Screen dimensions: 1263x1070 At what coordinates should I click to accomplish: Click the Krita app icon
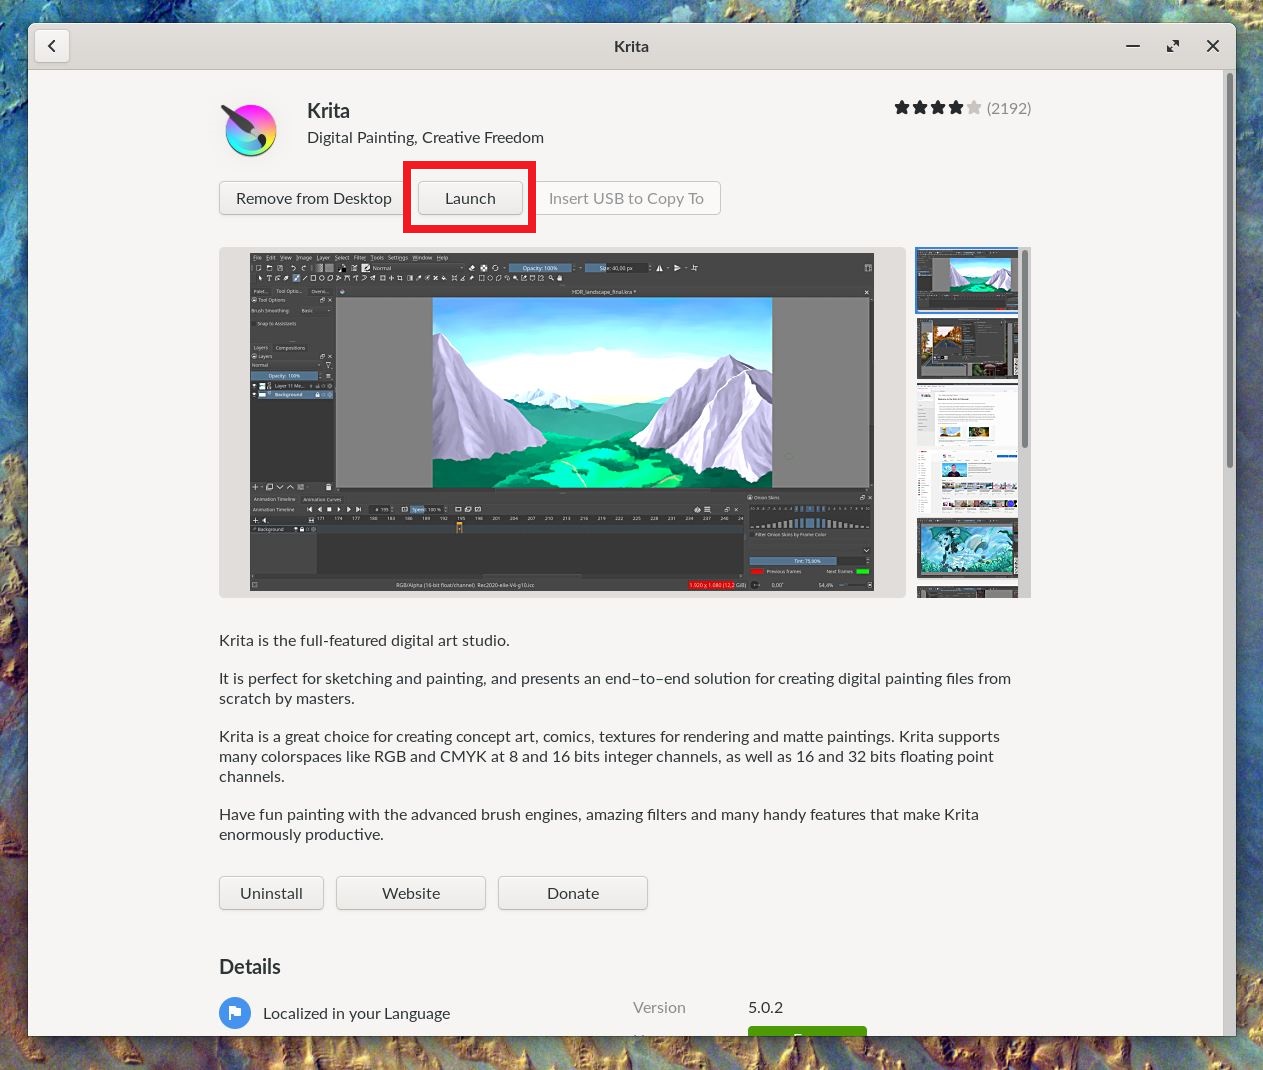click(250, 130)
